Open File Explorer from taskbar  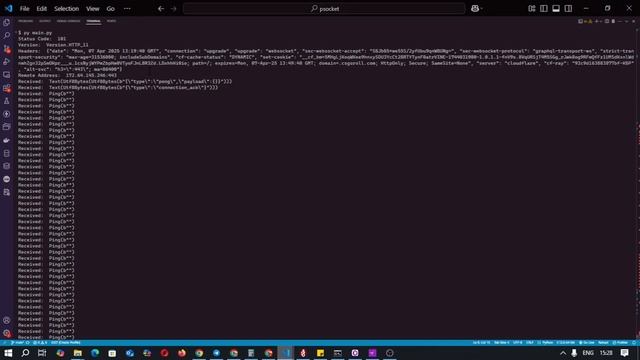pyautogui.click(x=78, y=353)
